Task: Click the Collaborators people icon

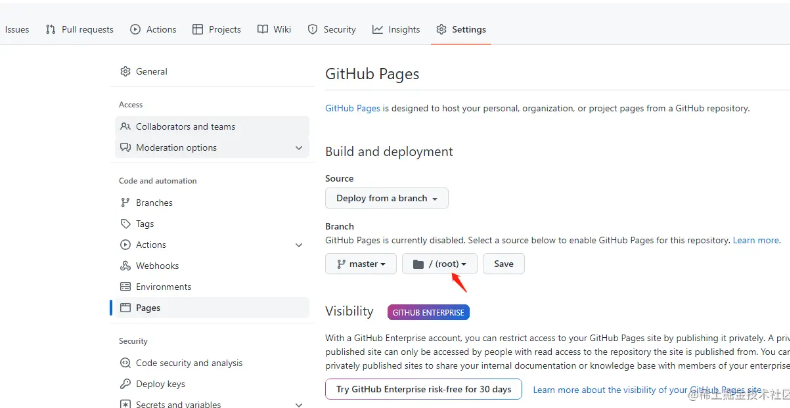Action: coord(125,126)
